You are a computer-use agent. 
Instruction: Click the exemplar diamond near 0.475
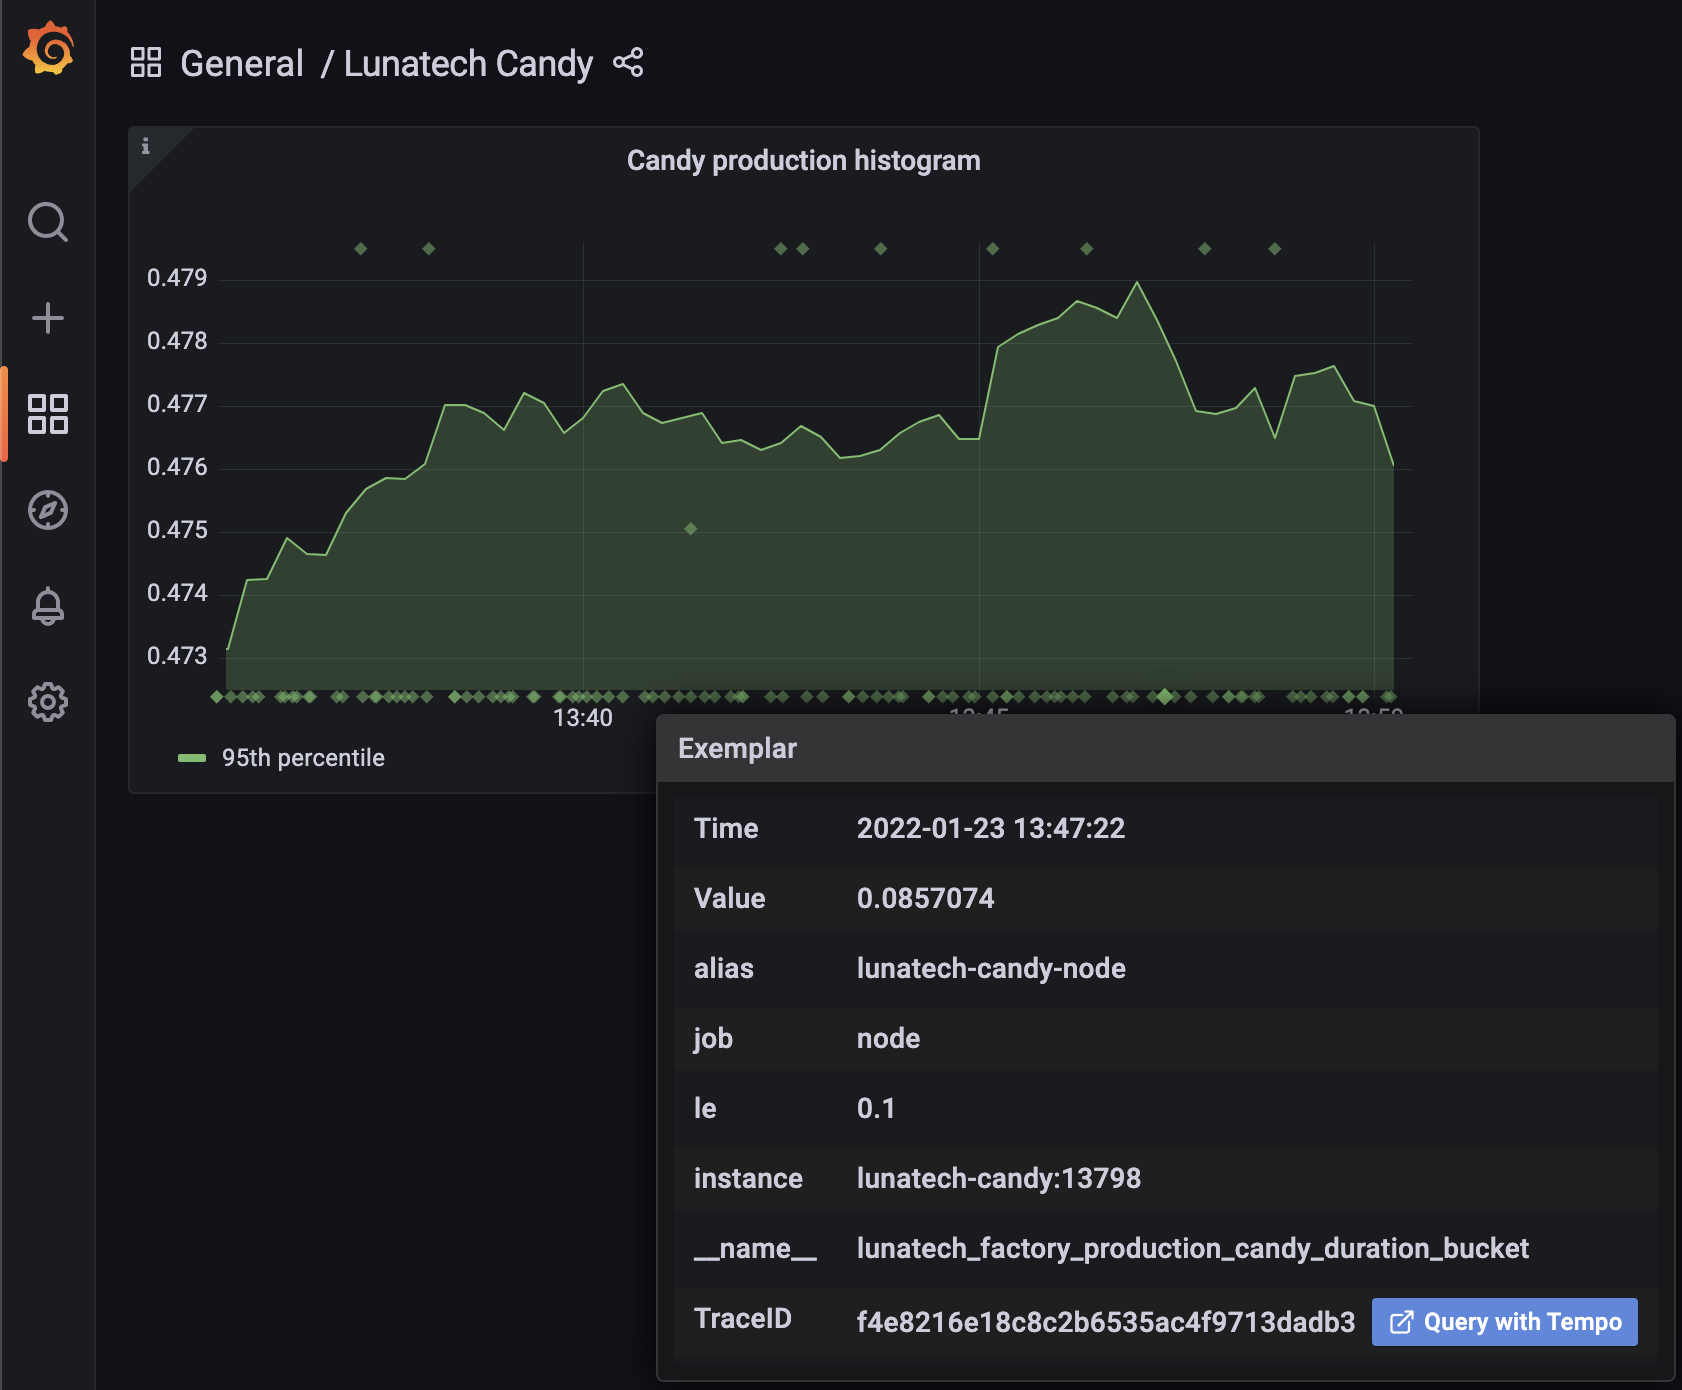(691, 529)
